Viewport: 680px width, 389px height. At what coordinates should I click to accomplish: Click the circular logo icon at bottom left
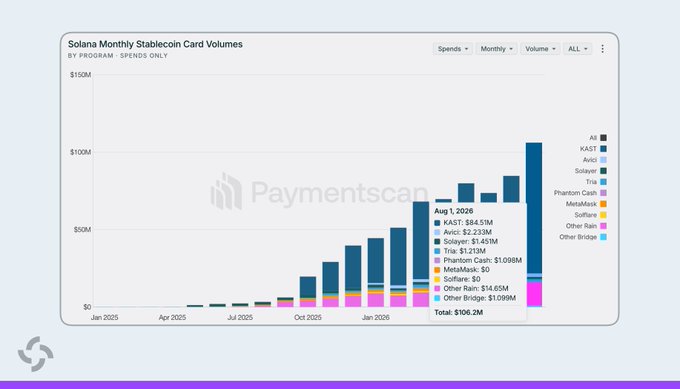[36, 354]
